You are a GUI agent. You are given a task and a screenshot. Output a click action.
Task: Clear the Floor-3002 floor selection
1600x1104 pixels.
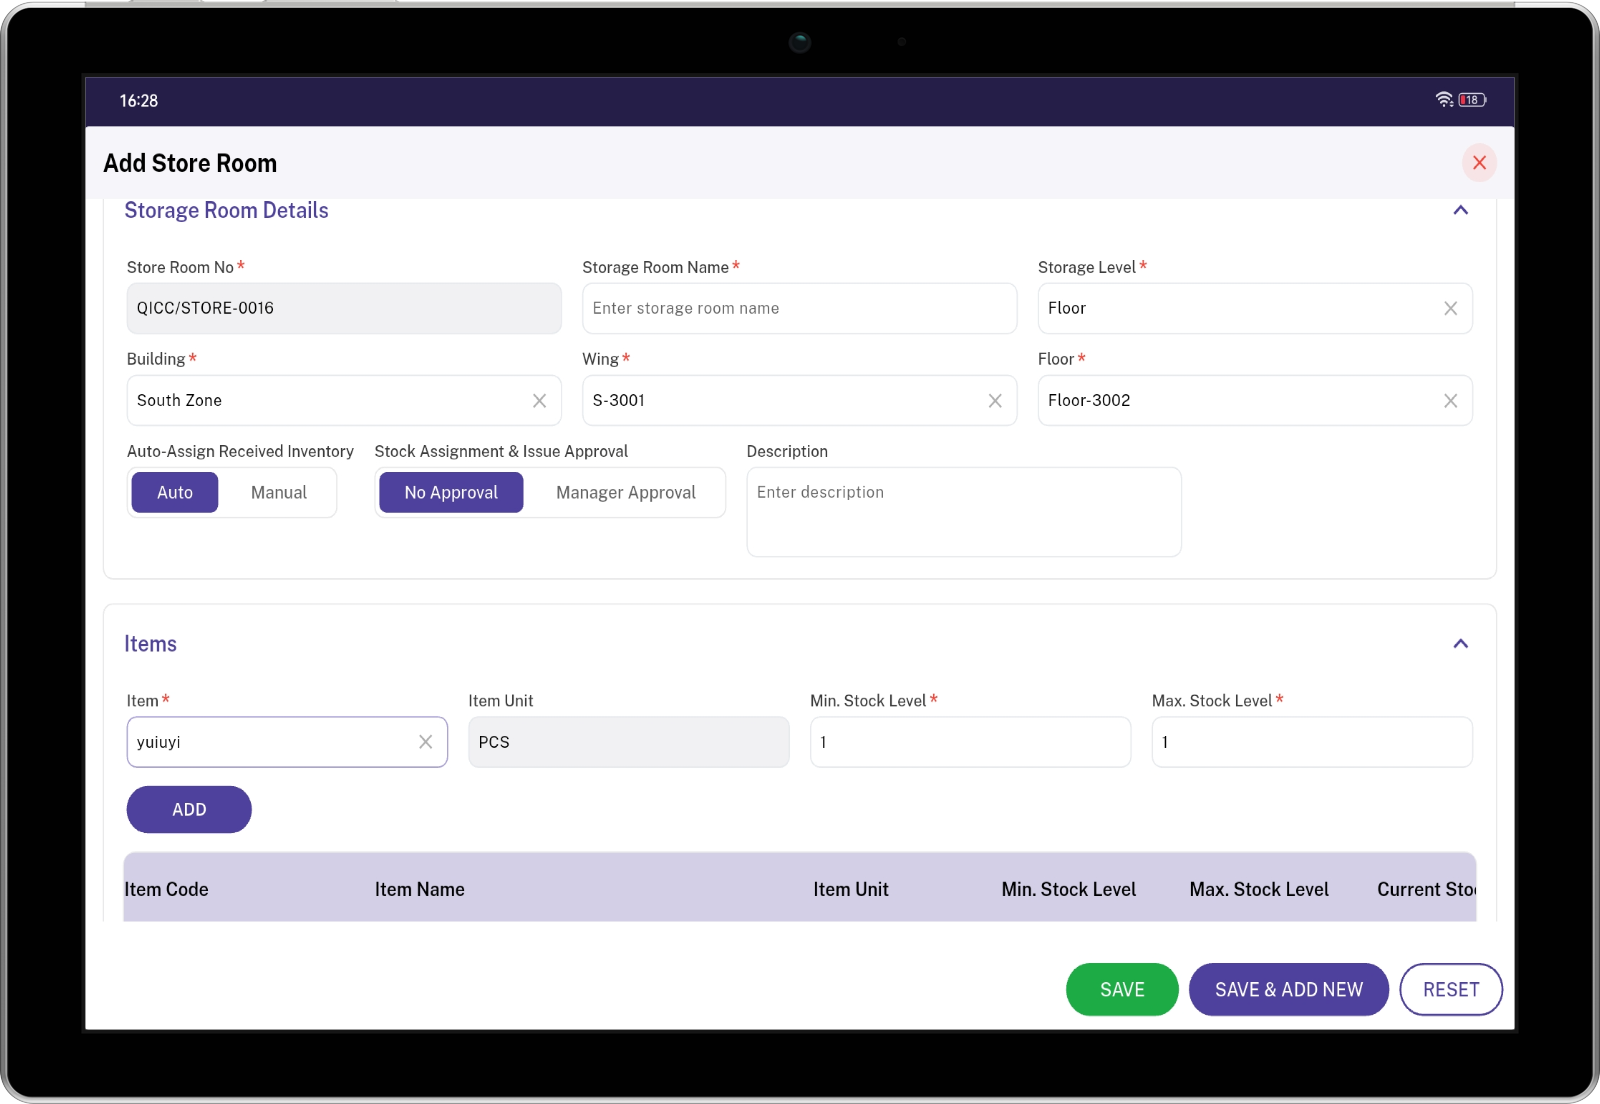pyautogui.click(x=1450, y=401)
